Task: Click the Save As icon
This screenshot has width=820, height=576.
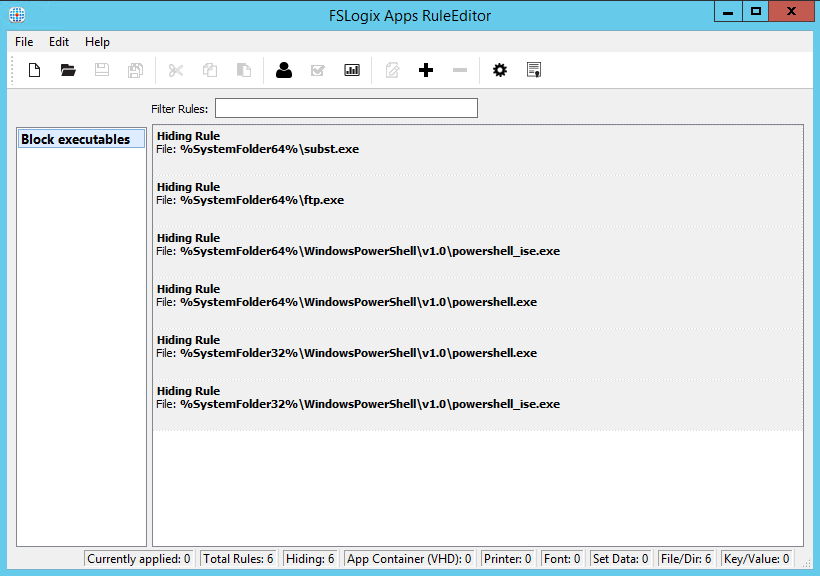Action: 135,70
